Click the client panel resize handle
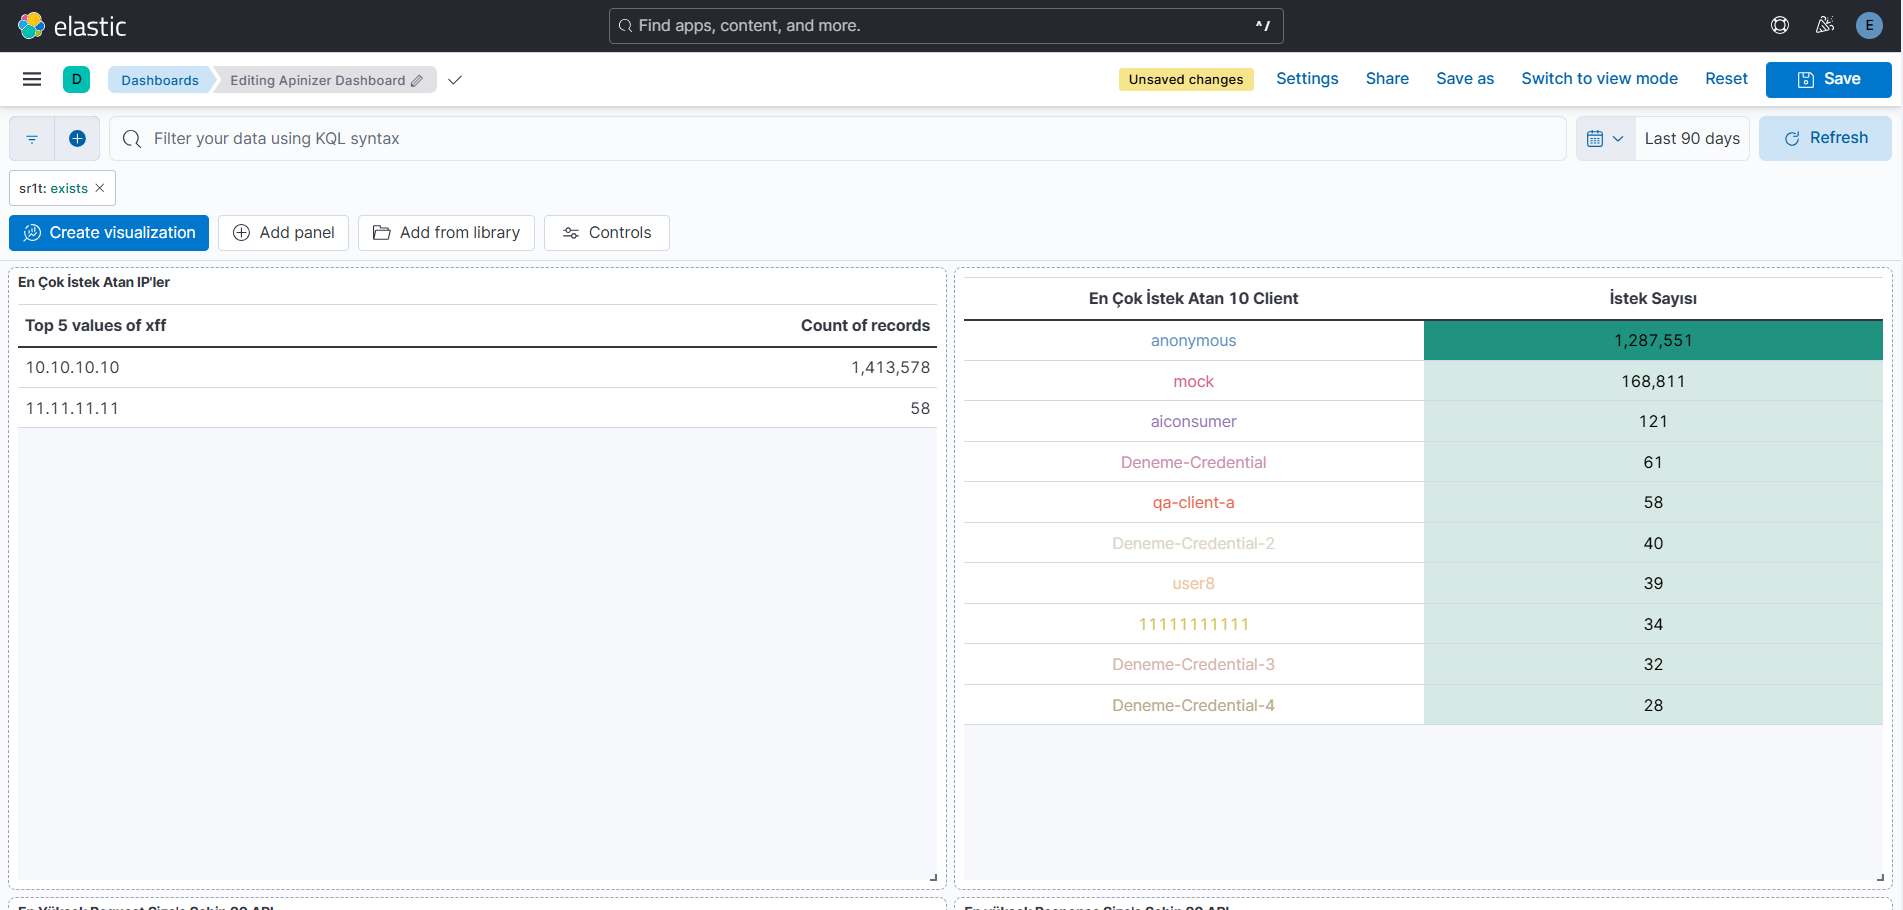The width and height of the screenshot is (1903, 910). pos(1880,877)
